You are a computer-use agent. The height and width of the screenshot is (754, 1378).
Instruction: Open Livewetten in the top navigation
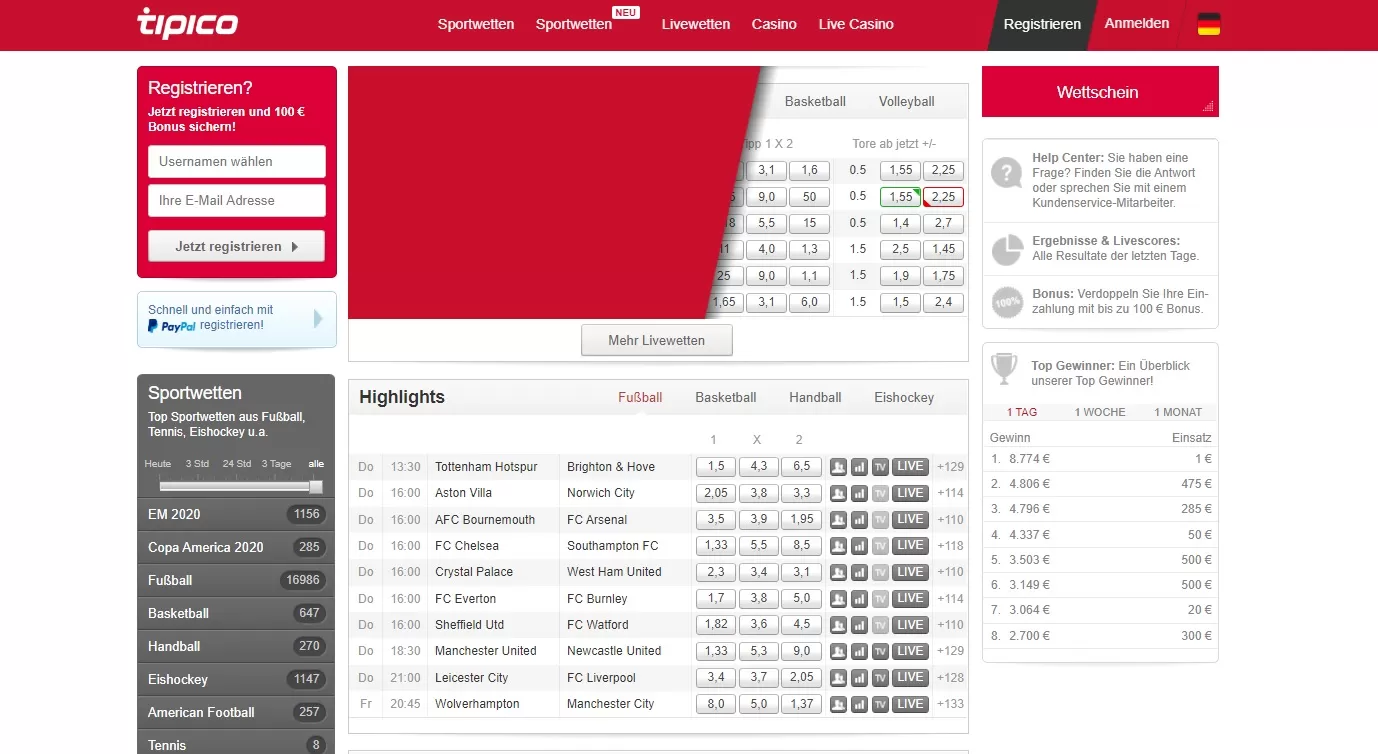[696, 24]
